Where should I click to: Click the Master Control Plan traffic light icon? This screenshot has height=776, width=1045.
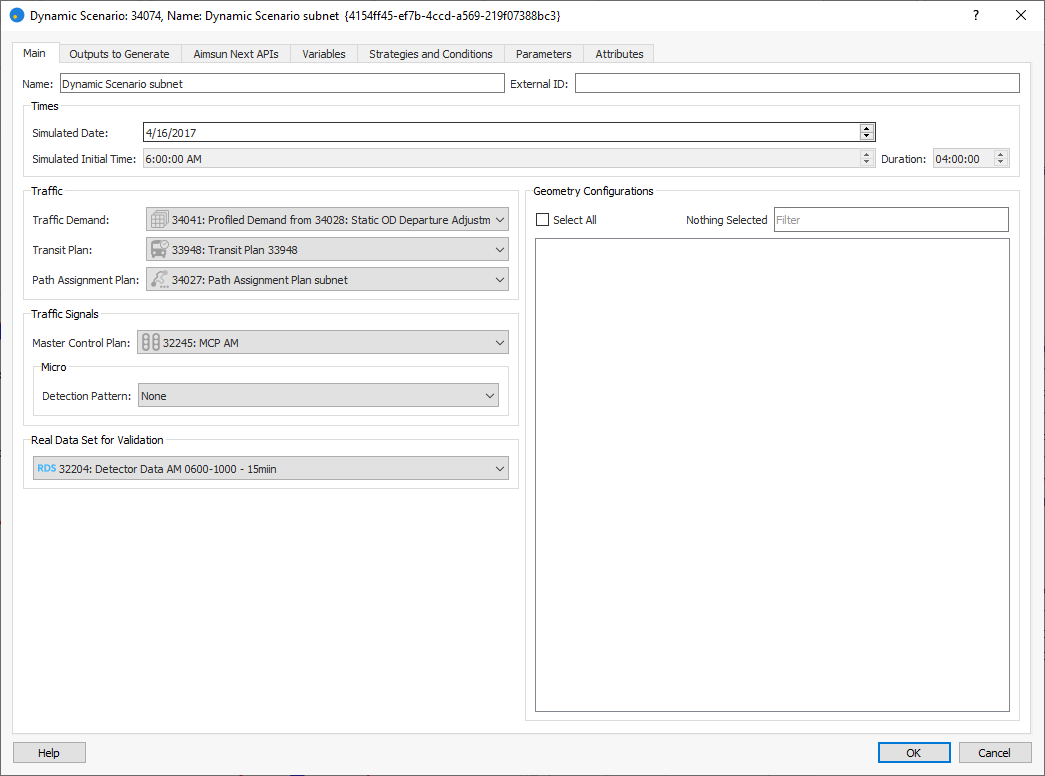150,343
